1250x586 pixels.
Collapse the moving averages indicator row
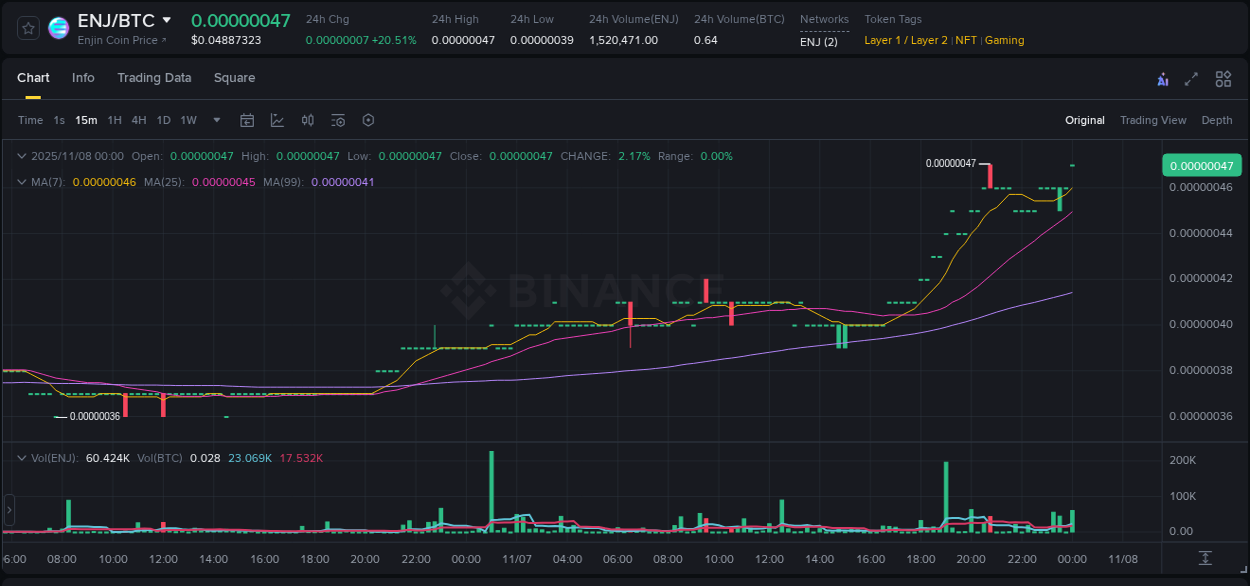pyautogui.click(x=22, y=182)
